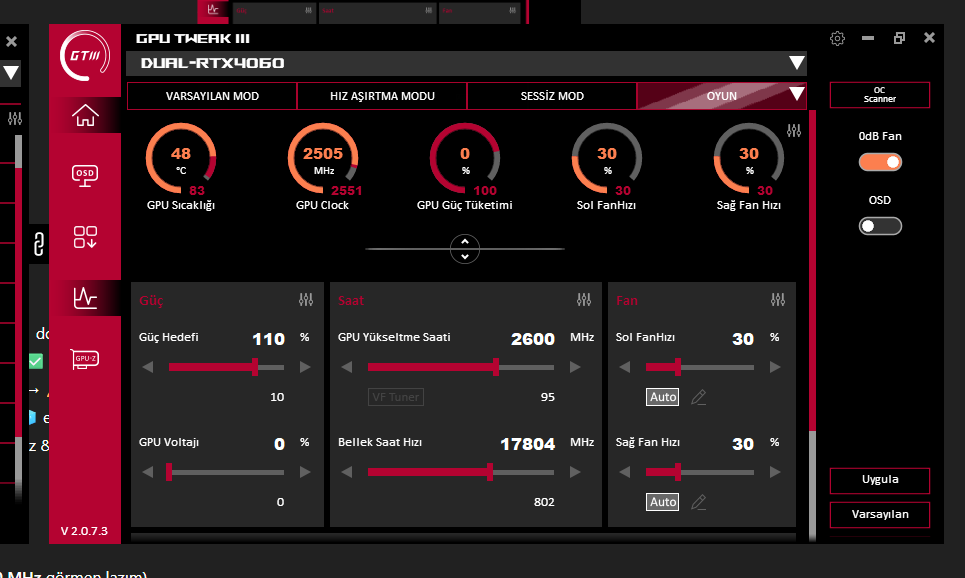This screenshot has width=965, height=578.
Task: Open Saat panel settings icon
Action: 584,300
